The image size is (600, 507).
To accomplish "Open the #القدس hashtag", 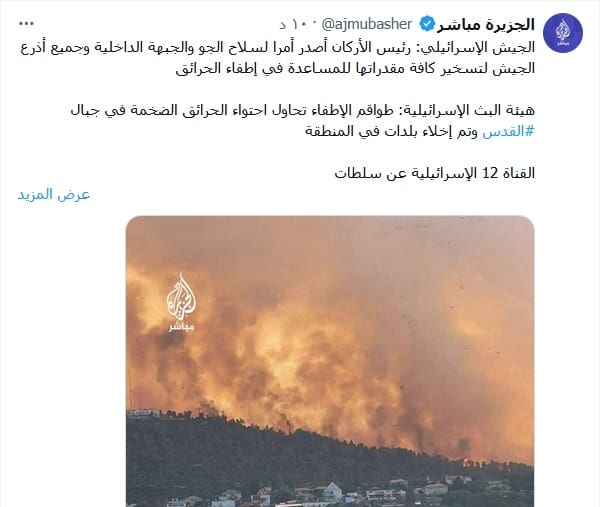I will coord(508,131).
